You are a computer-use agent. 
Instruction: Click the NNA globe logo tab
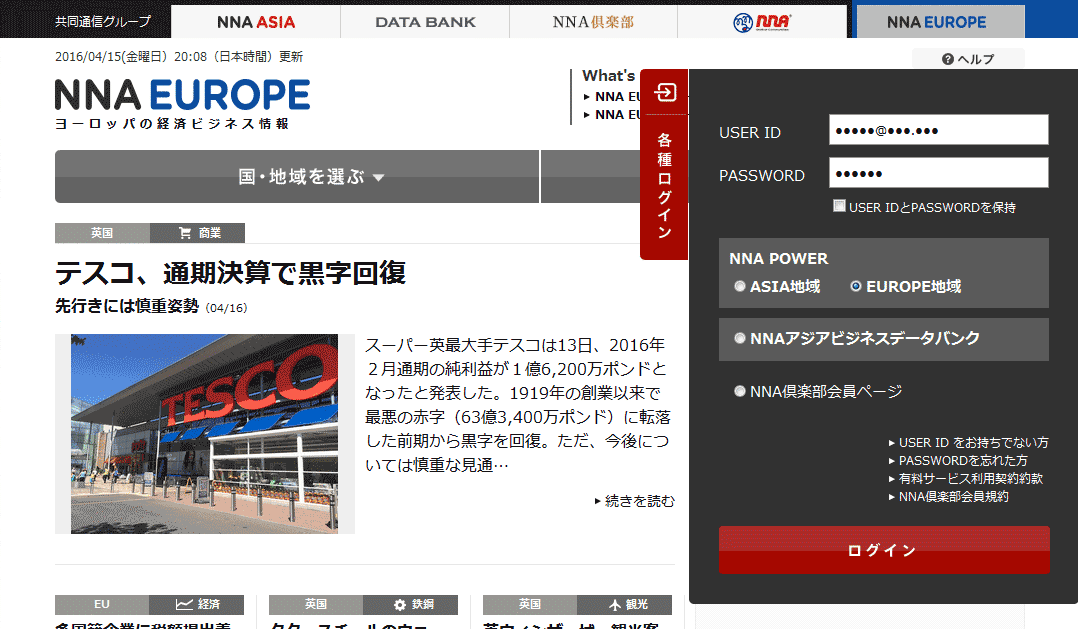[x=762, y=22]
